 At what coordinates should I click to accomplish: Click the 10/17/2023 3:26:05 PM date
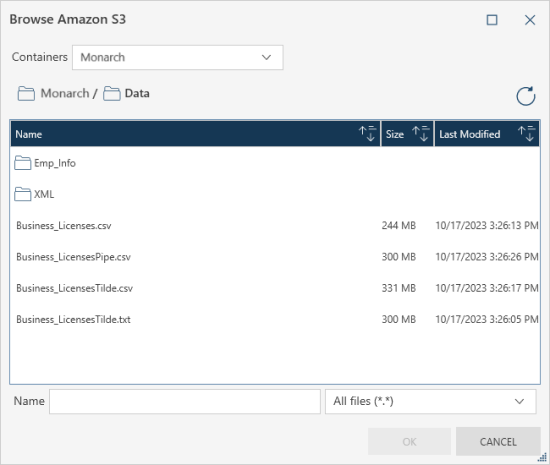(487, 319)
